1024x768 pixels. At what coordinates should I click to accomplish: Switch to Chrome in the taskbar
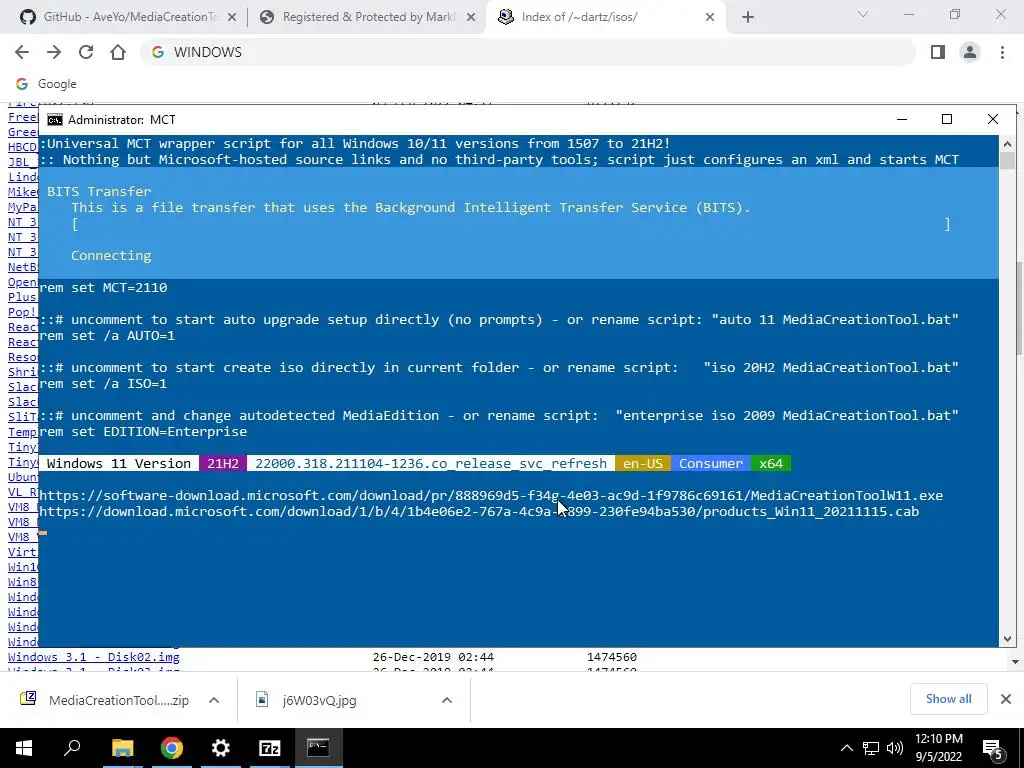[x=171, y=748]
